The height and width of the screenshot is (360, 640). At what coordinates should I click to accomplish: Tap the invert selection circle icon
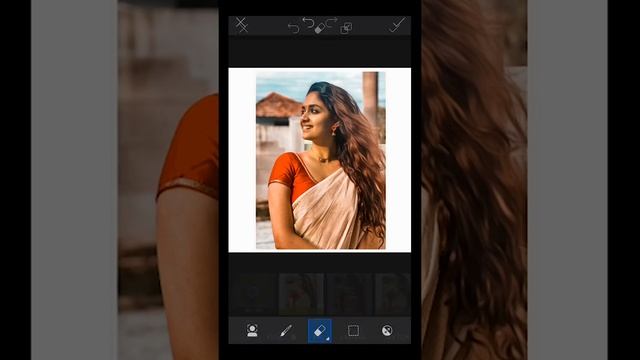(387, 330)
